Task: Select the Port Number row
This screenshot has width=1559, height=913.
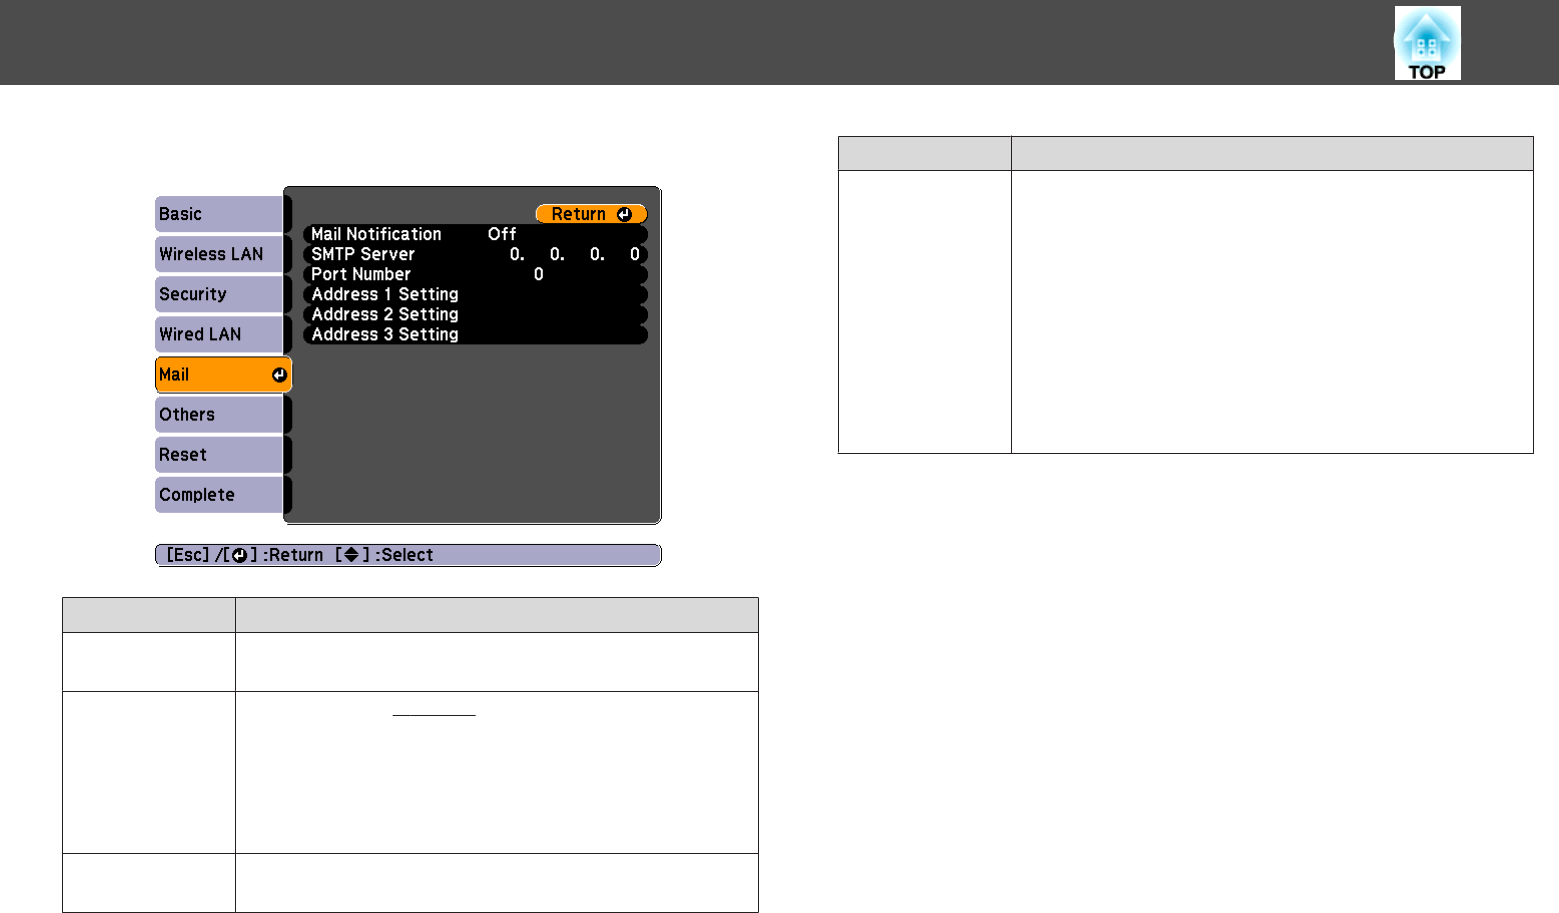Action: pos(475,274)
